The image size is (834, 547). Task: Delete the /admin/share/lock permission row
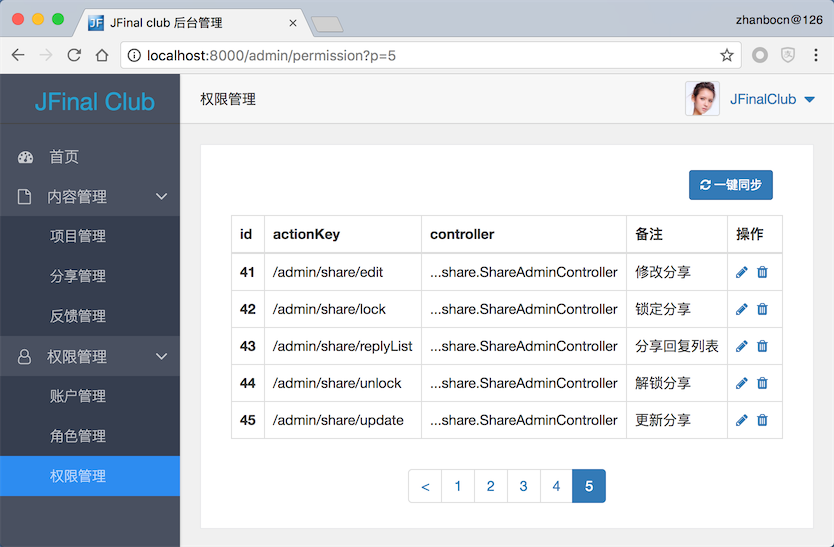point(762,309)
